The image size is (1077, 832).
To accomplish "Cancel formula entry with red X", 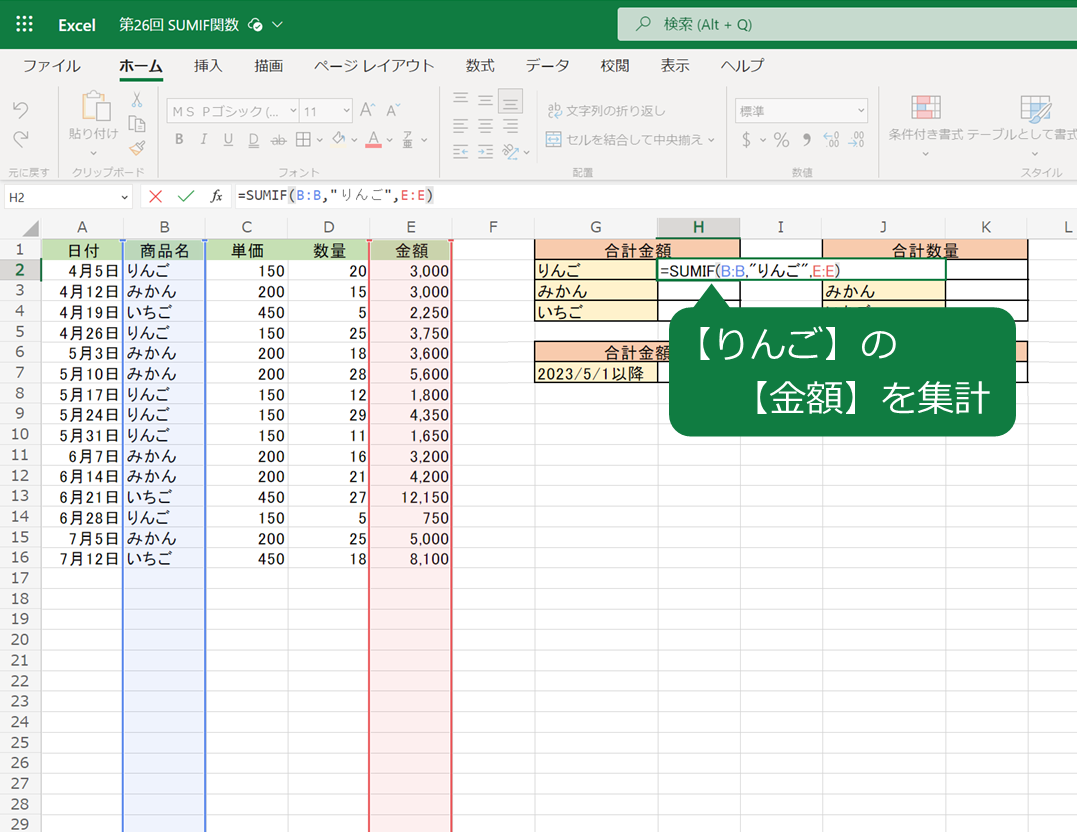I will (x=155, y=196).
